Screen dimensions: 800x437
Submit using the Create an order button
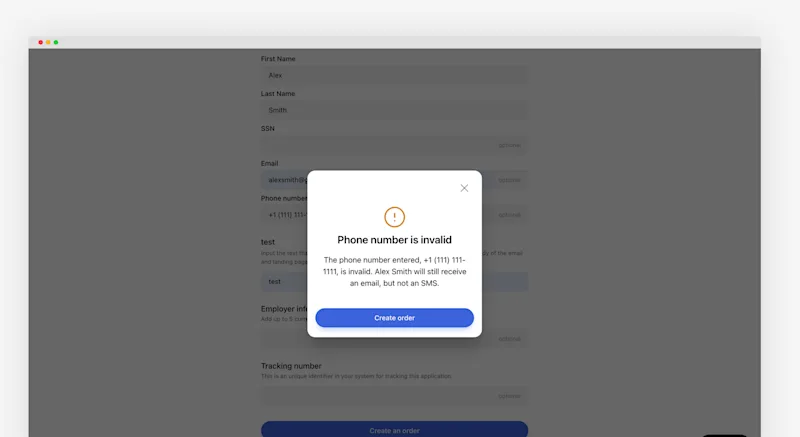click(x=394, y=429)
